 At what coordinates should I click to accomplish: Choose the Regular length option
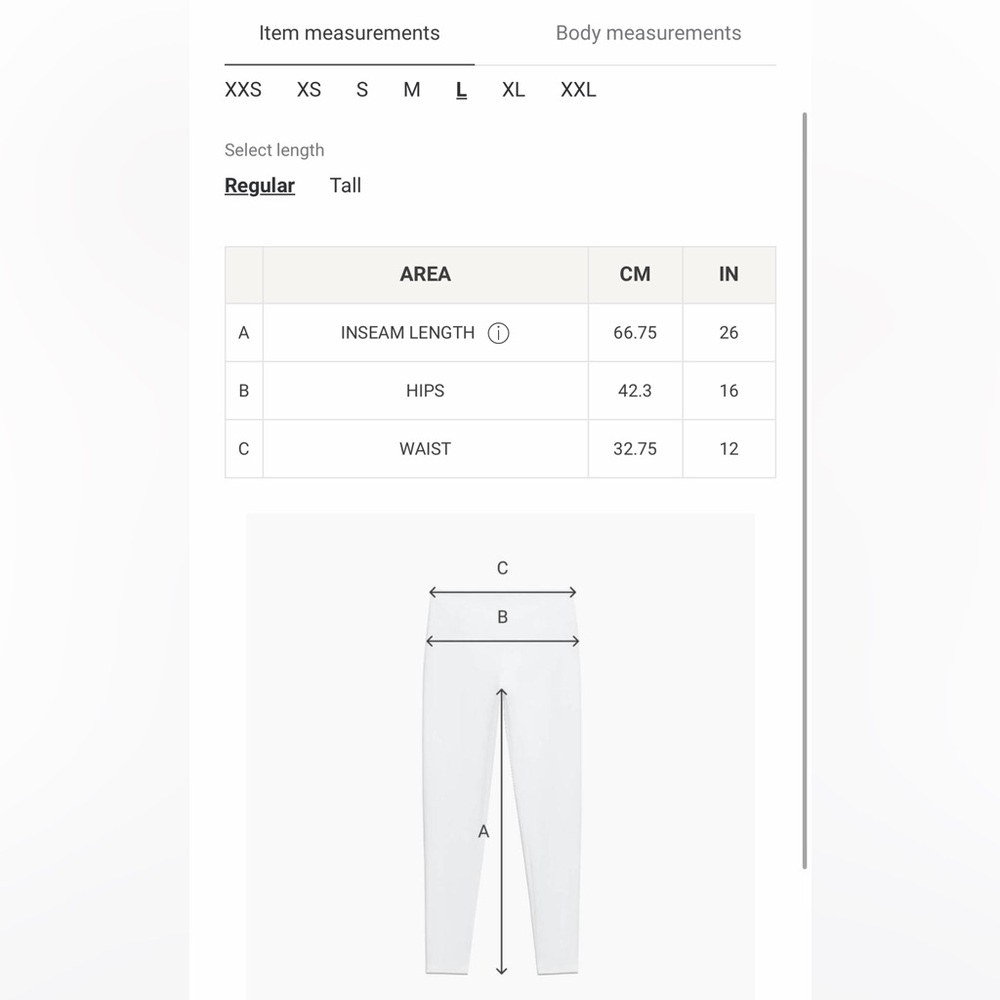click(x=259, y=185)
